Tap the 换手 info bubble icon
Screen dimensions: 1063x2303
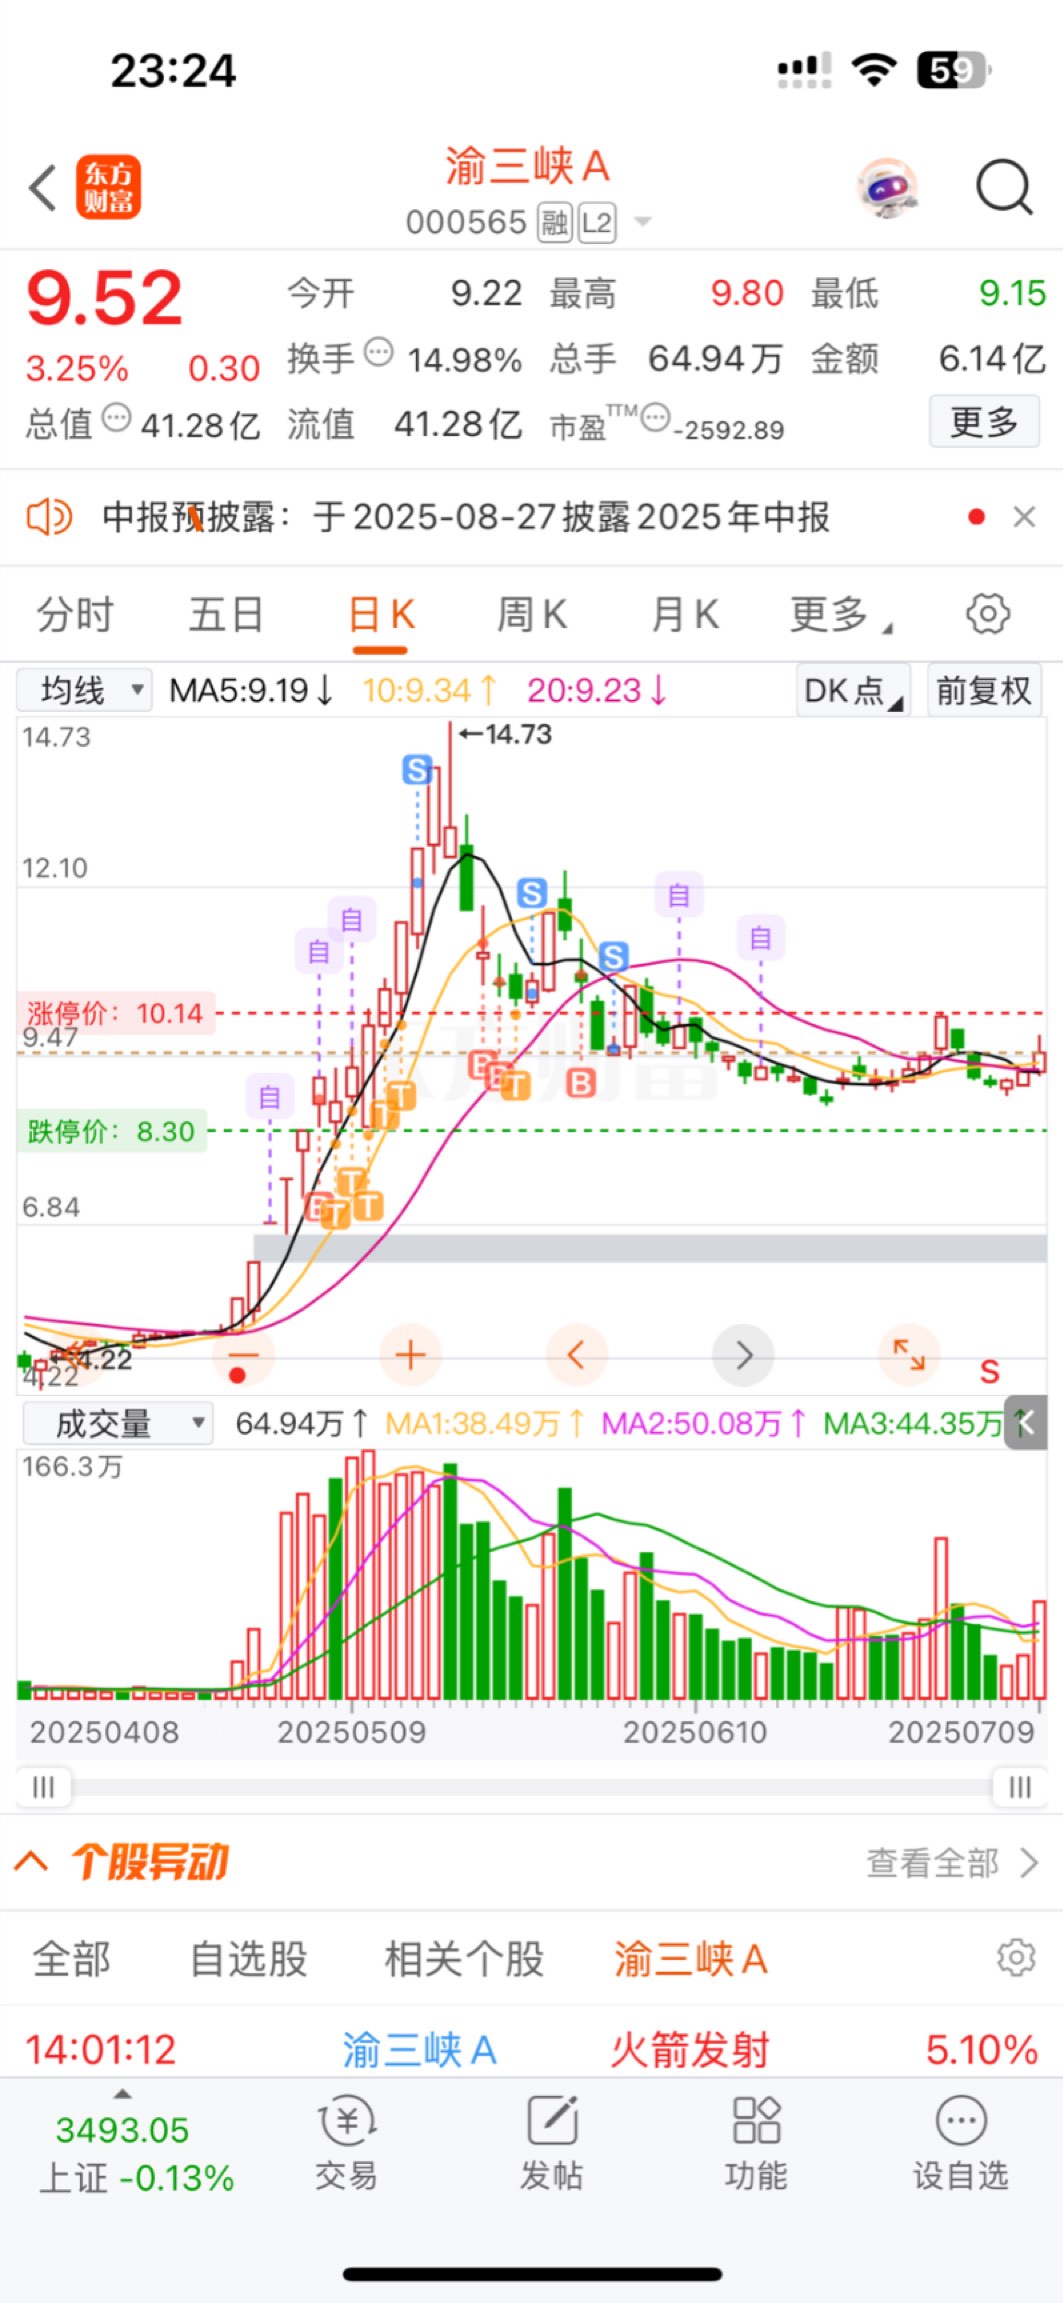click(378, 352)
